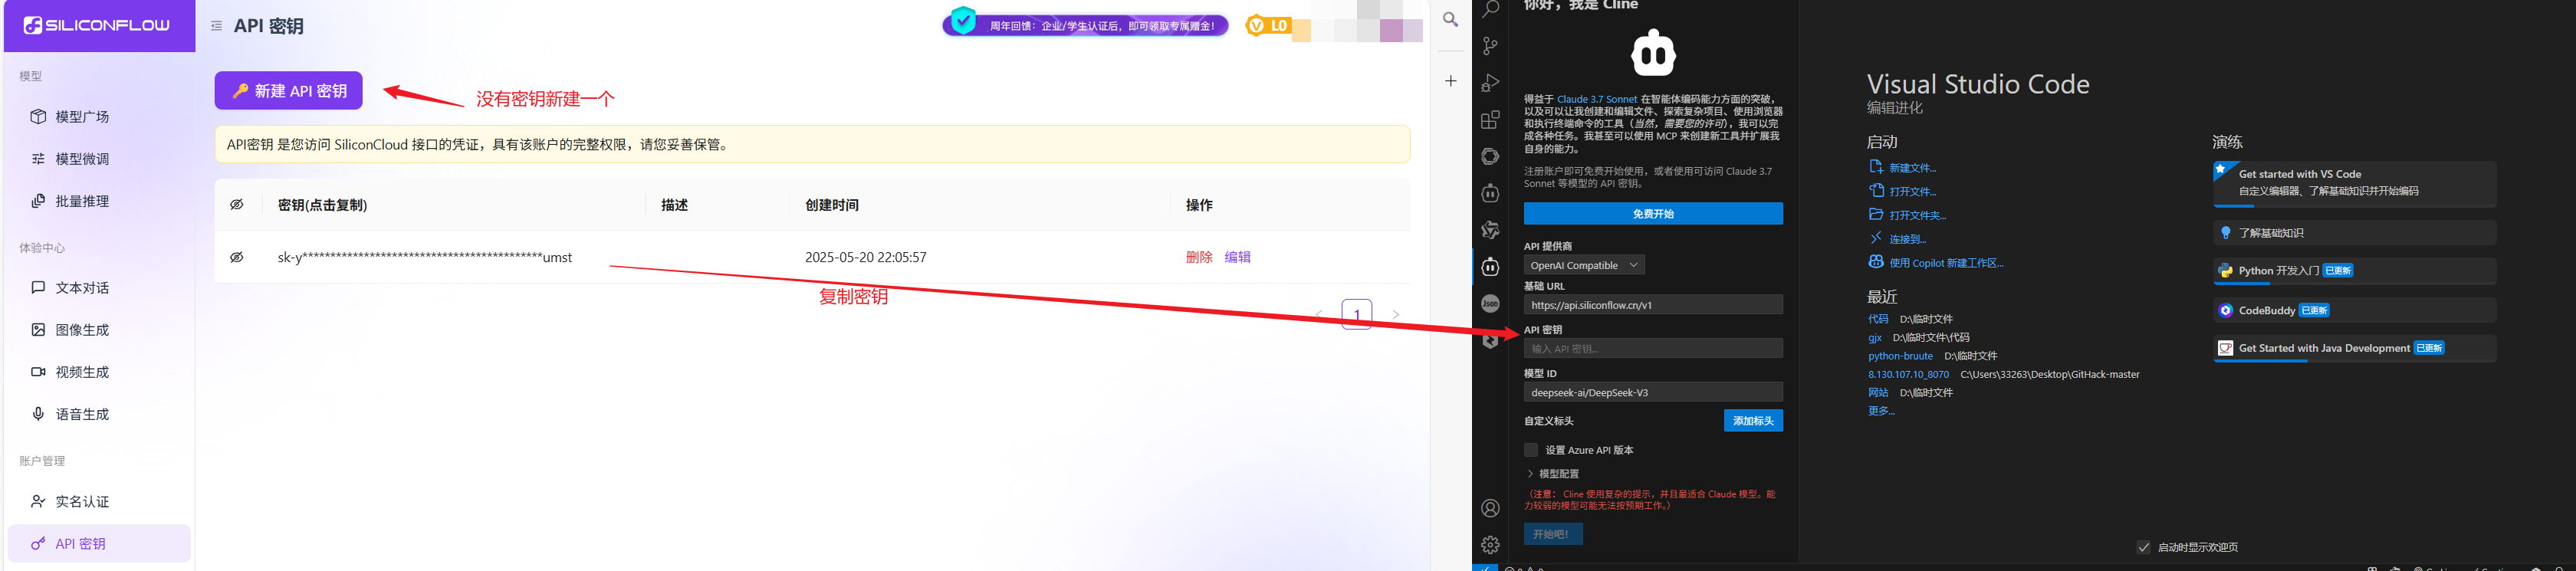The width and height of the screenshot is (2576, 571).
Task: Open 实名认证 in the sidebar
Action: point(98,502)
